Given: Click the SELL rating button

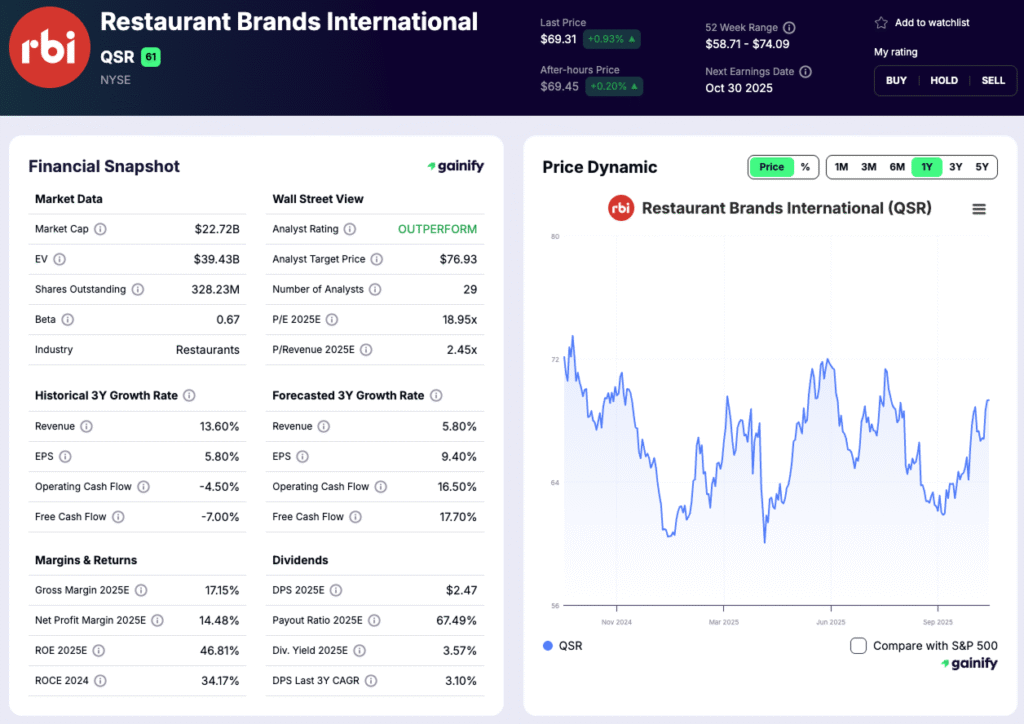Looking at the screenshot, I should (991, 80).
